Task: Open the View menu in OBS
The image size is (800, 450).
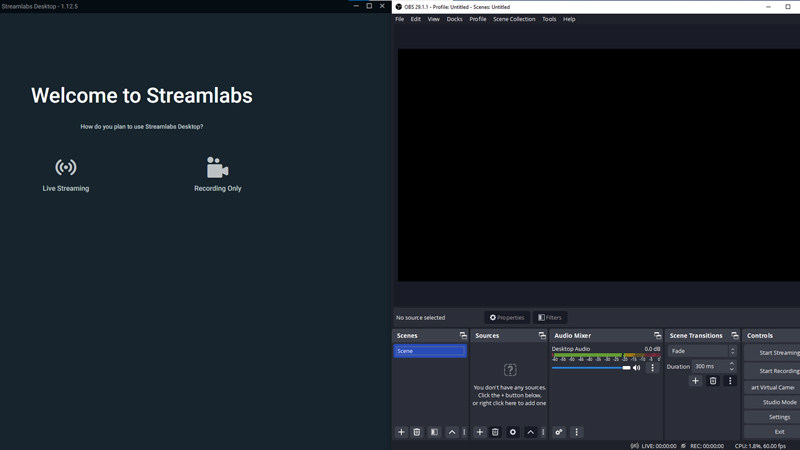Action: point(434,19)
